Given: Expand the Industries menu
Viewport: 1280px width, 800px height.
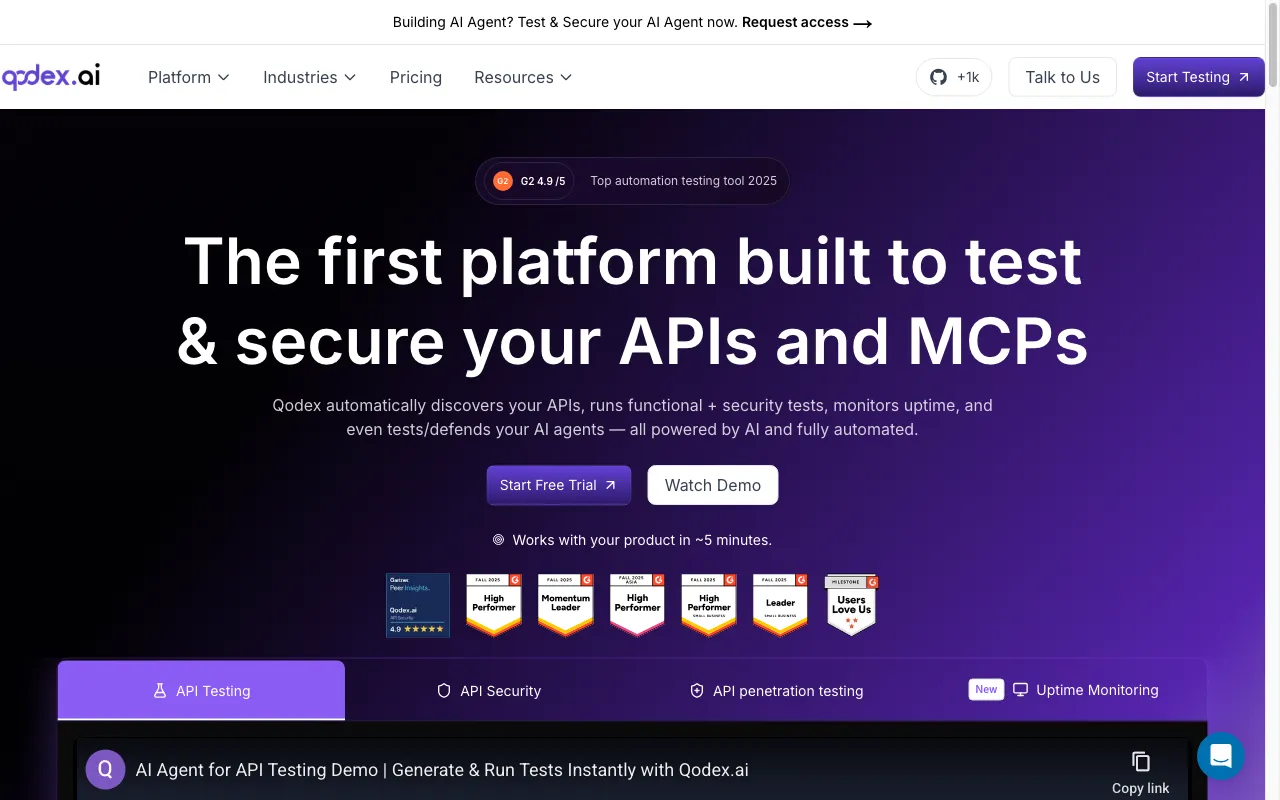Looking at the screenshot, I should pos(310,77).
